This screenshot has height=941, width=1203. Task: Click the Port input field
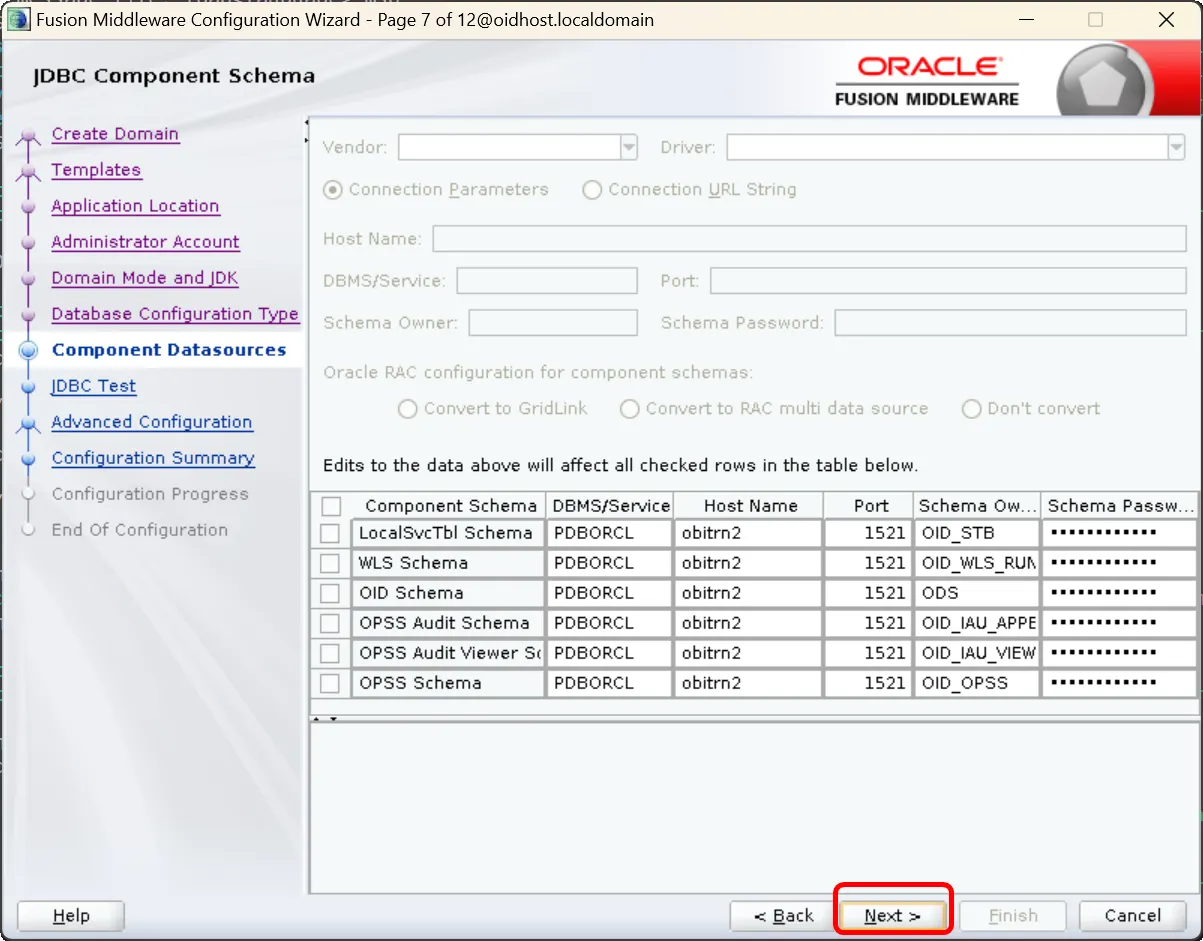948,281
